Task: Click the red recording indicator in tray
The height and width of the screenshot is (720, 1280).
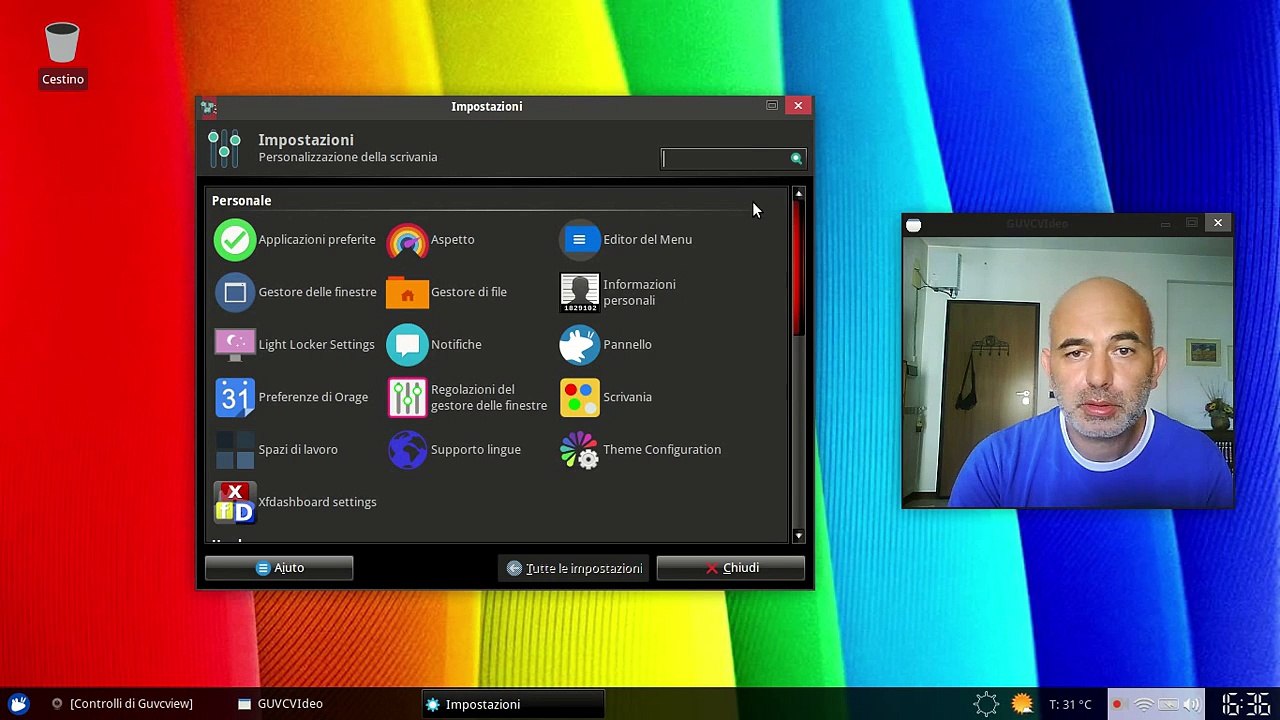Action: tap(1117, 704)
